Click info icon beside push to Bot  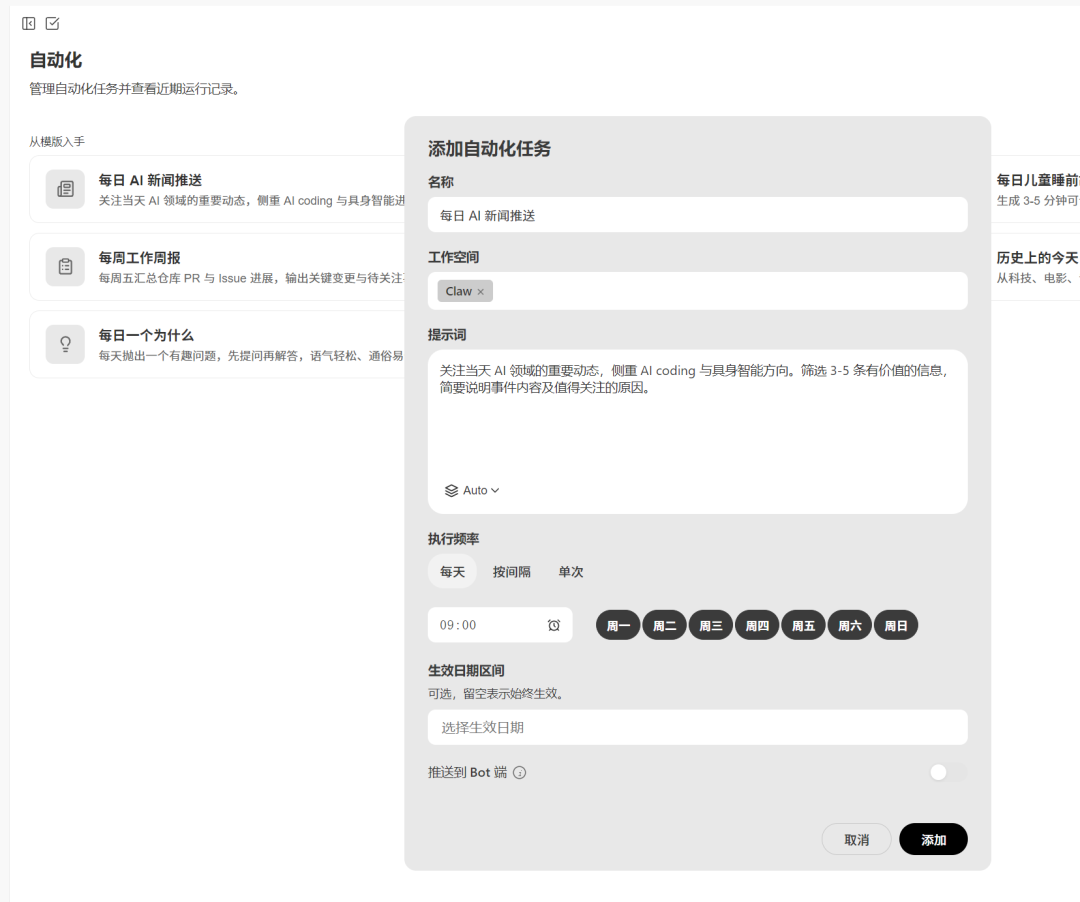click(x=520, y=773)
